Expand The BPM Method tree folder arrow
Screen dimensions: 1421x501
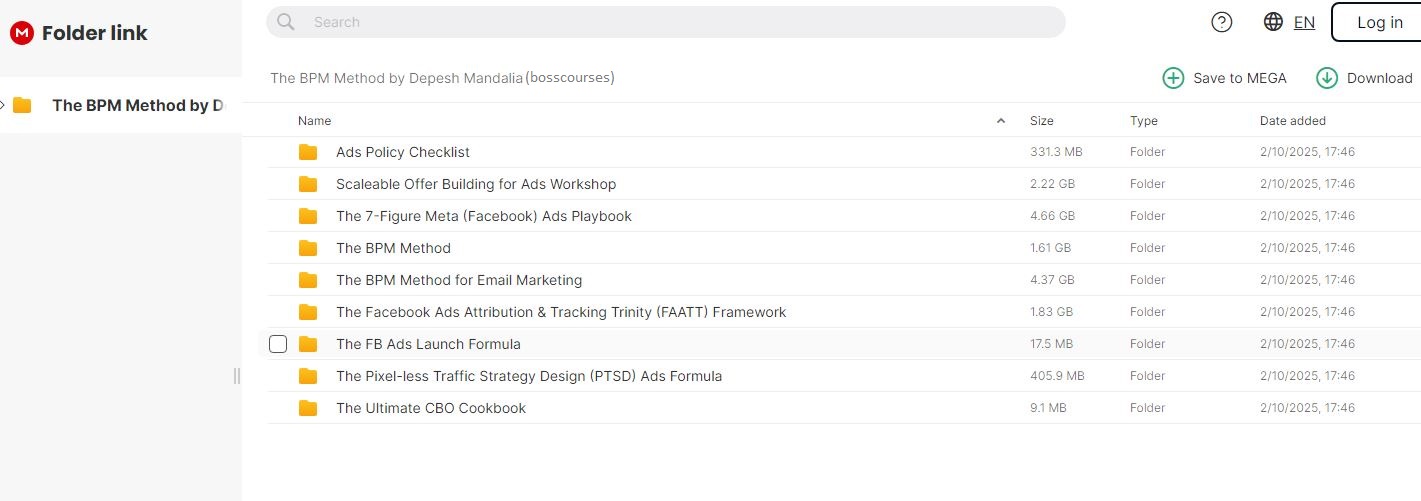pyautogui.click(x=3, y=105)
